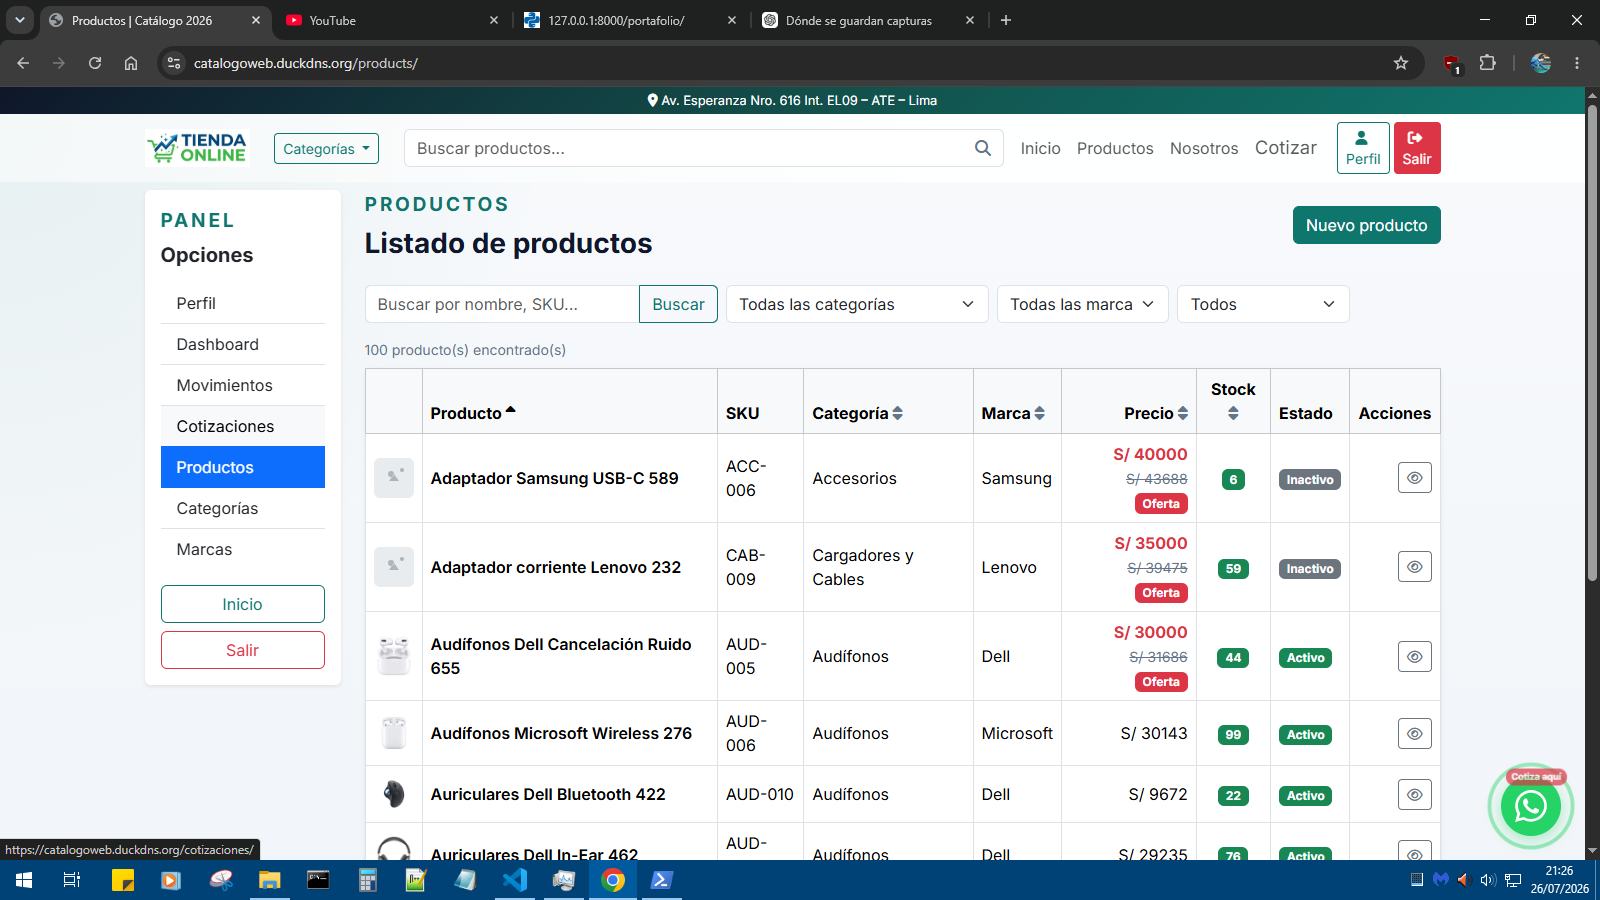
Task: Focus the Buscar por nombre, SKU field
Action: pyautogui.click(x=502, y=304)
